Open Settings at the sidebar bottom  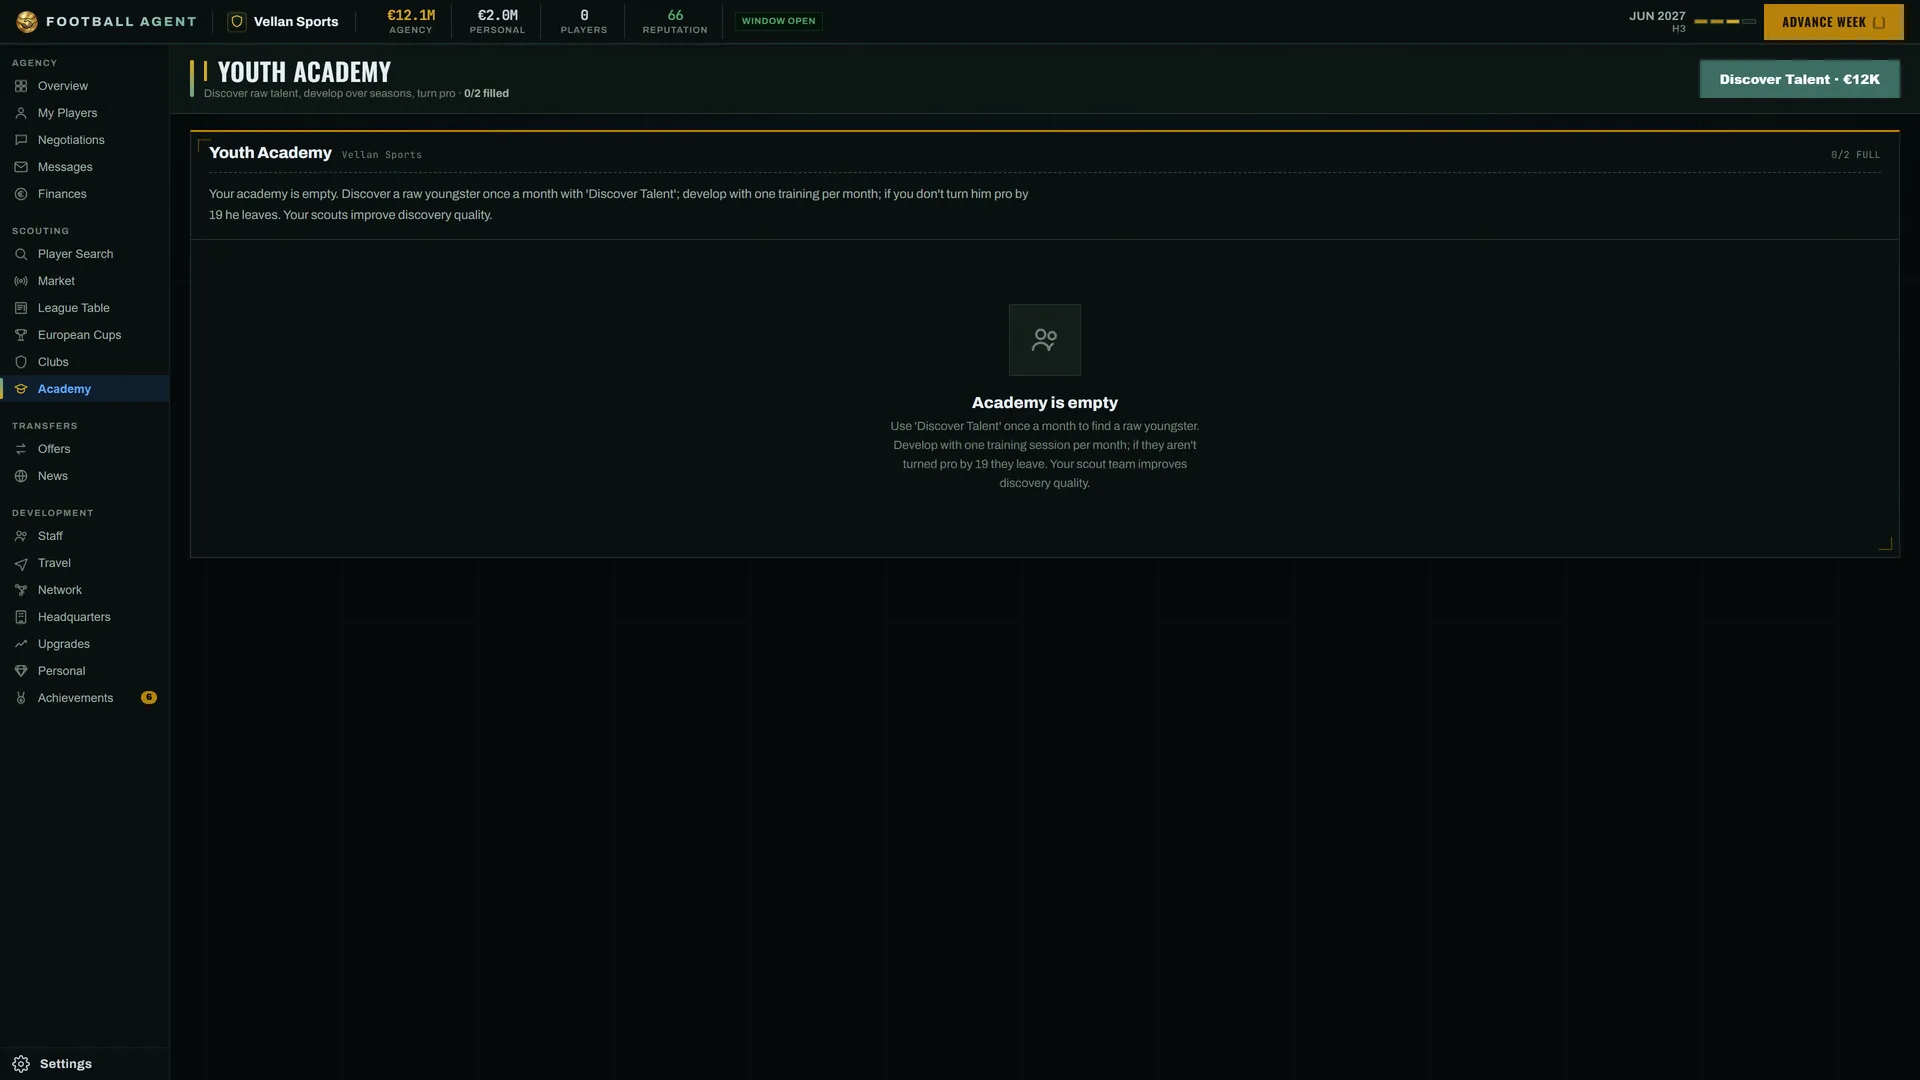[85, 1064]
